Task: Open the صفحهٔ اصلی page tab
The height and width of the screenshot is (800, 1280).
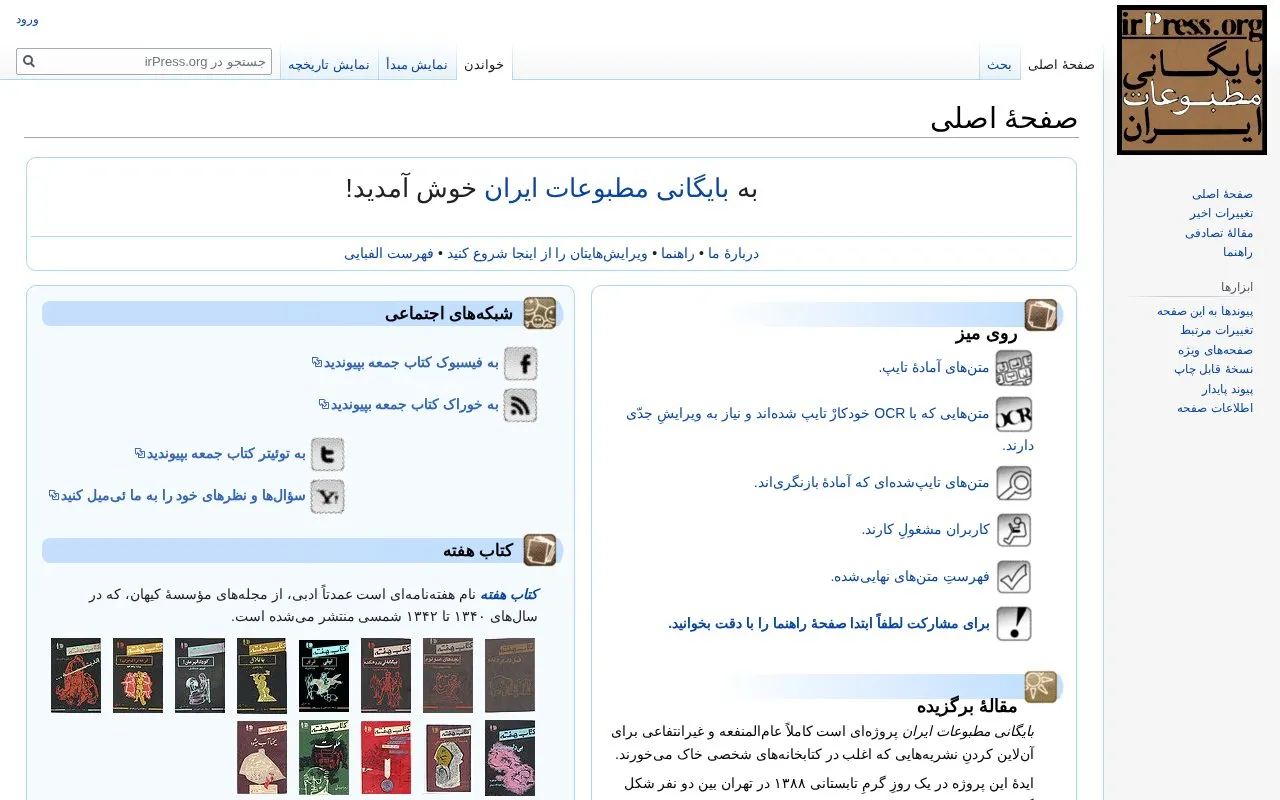Action: point(1061,64)
